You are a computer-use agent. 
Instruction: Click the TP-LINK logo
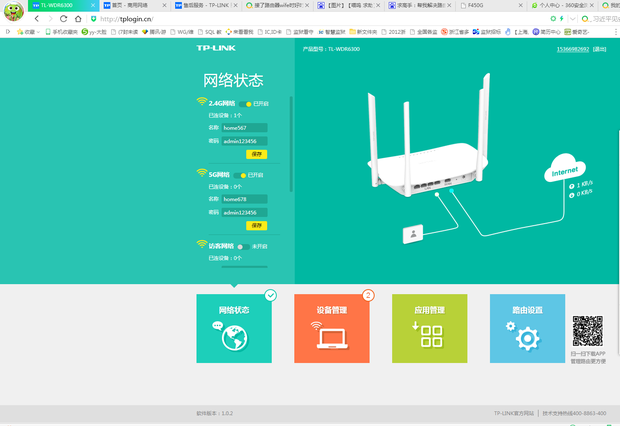tap(216, 48)
